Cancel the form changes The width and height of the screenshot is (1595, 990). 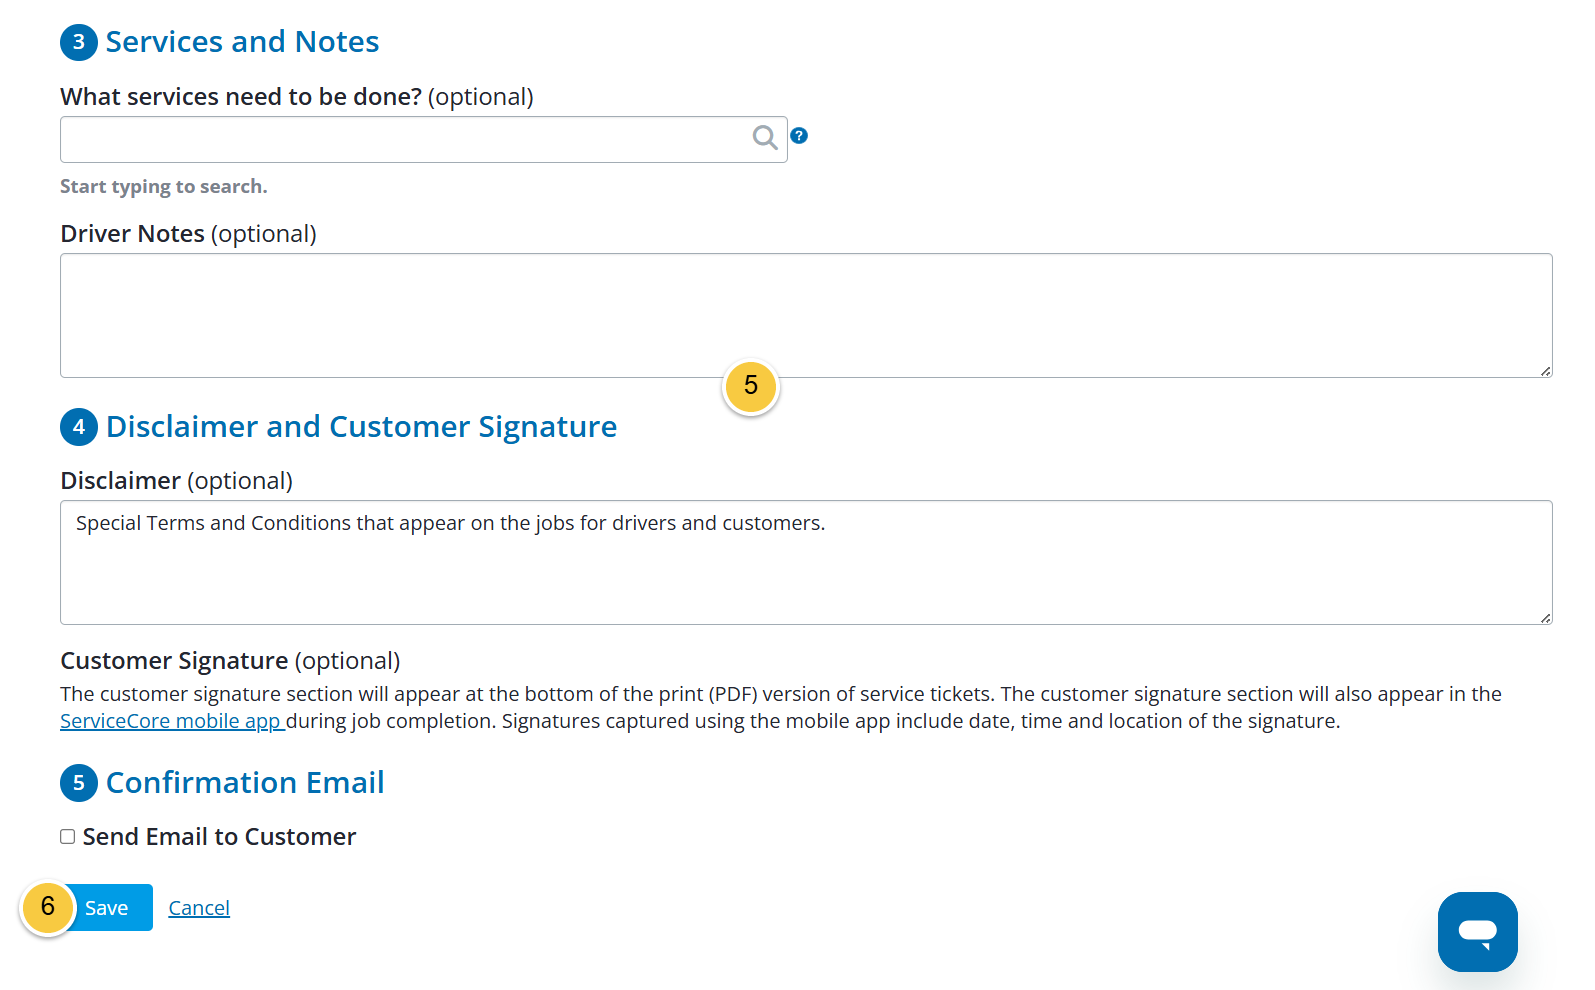(199, 908)
